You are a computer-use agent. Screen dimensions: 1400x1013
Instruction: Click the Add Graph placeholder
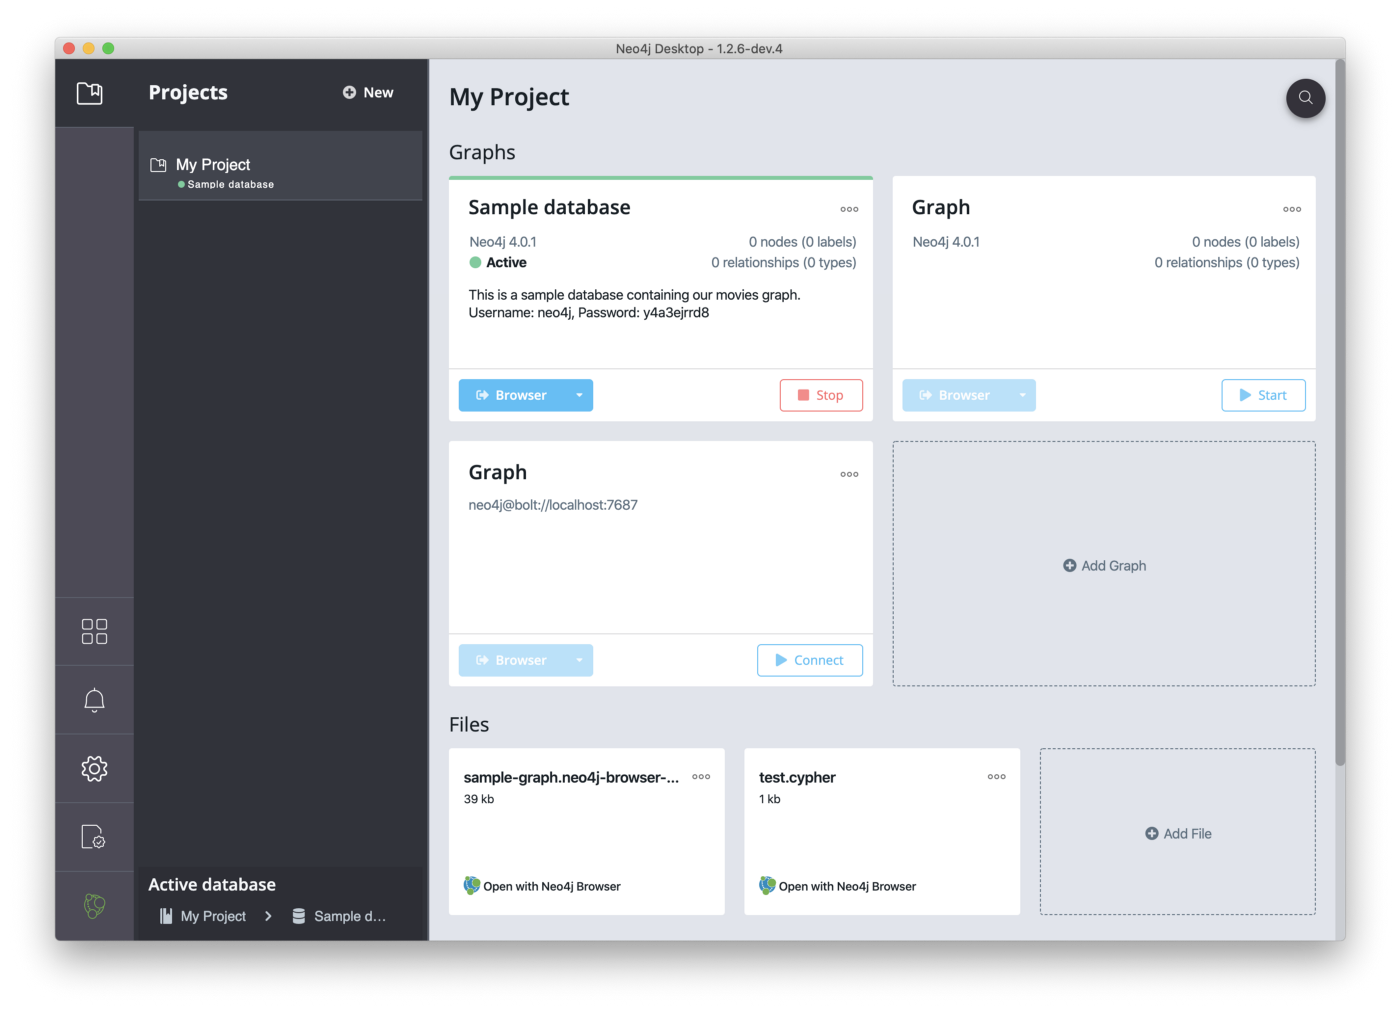1104,565
